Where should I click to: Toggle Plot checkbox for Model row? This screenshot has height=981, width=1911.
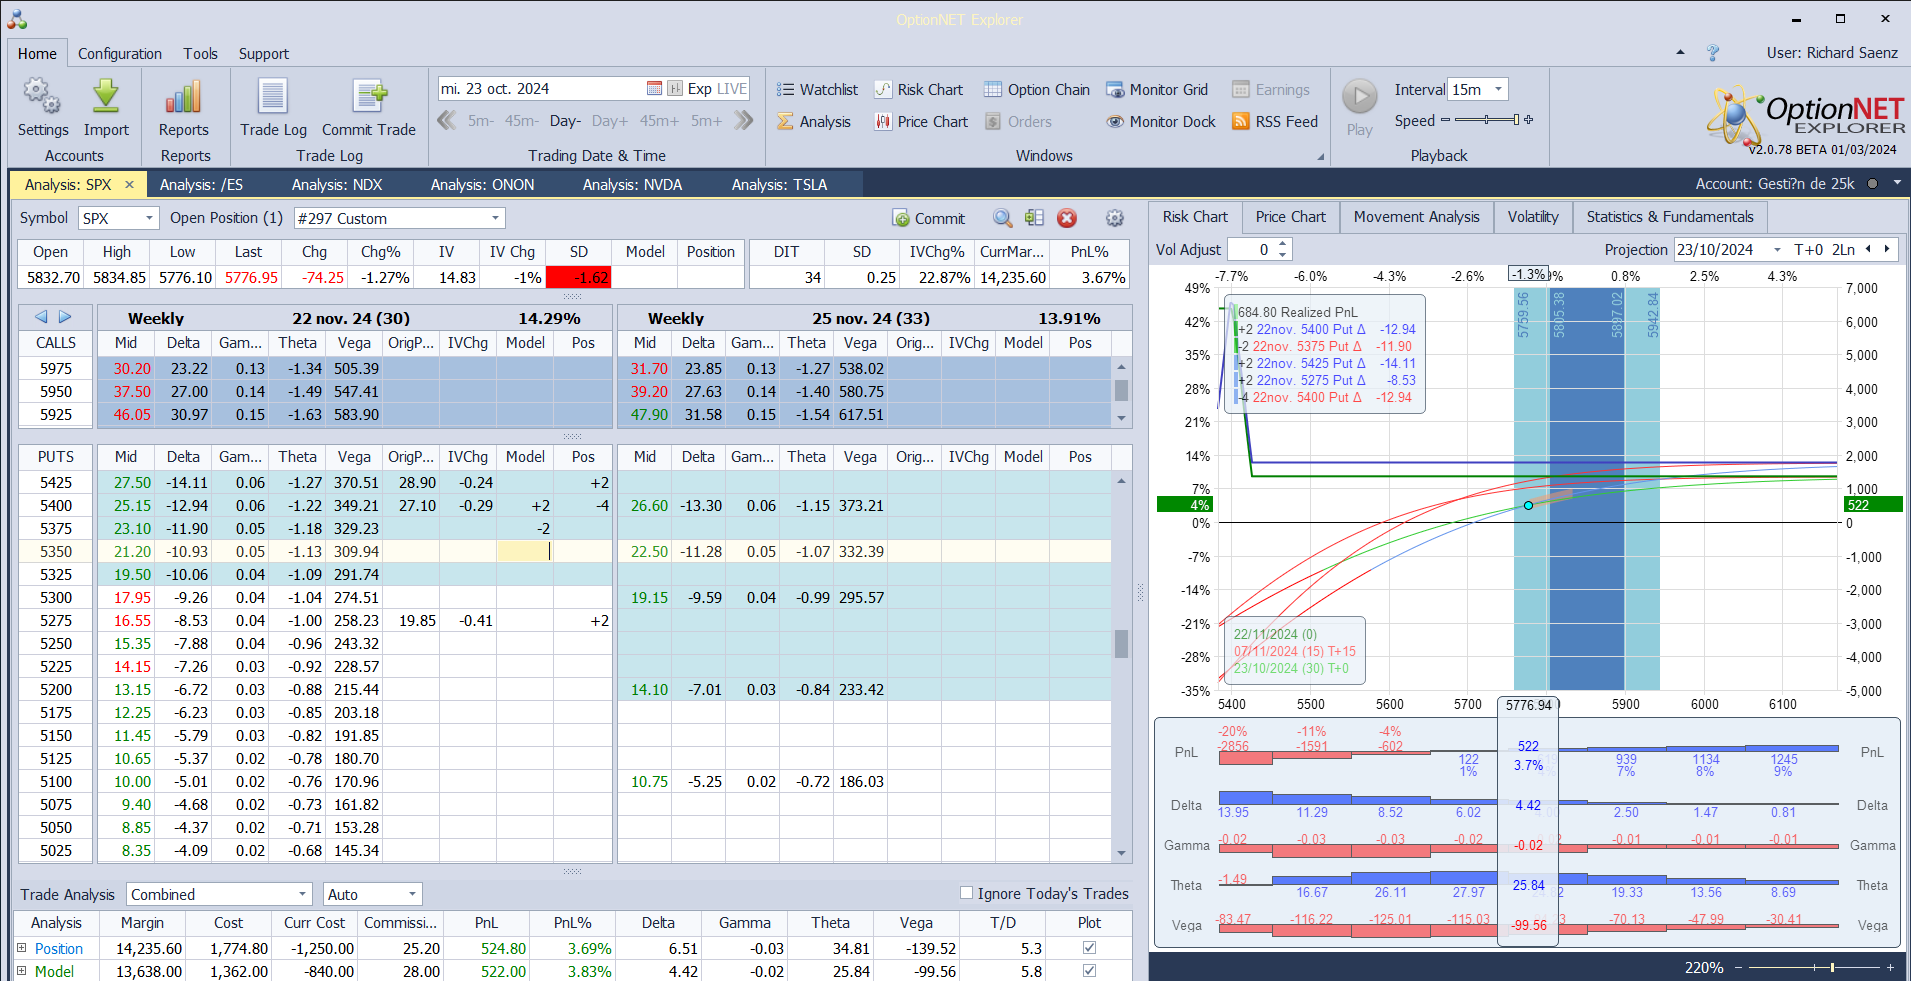tap(1089, 971)
